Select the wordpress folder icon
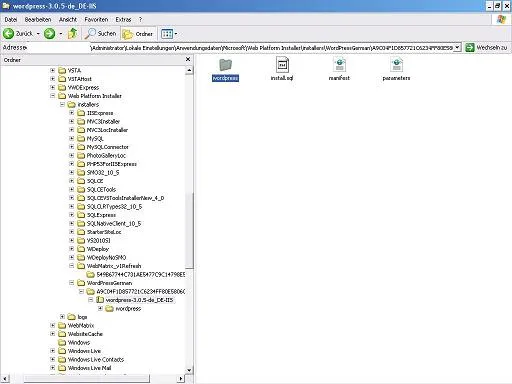 (x=225, y=65)
